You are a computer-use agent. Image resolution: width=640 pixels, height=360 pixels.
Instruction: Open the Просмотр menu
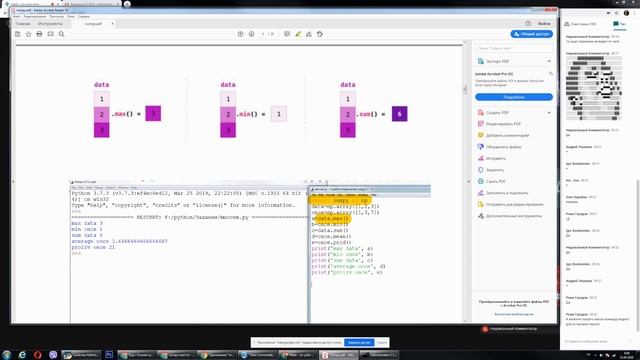(x=56, y=17)
